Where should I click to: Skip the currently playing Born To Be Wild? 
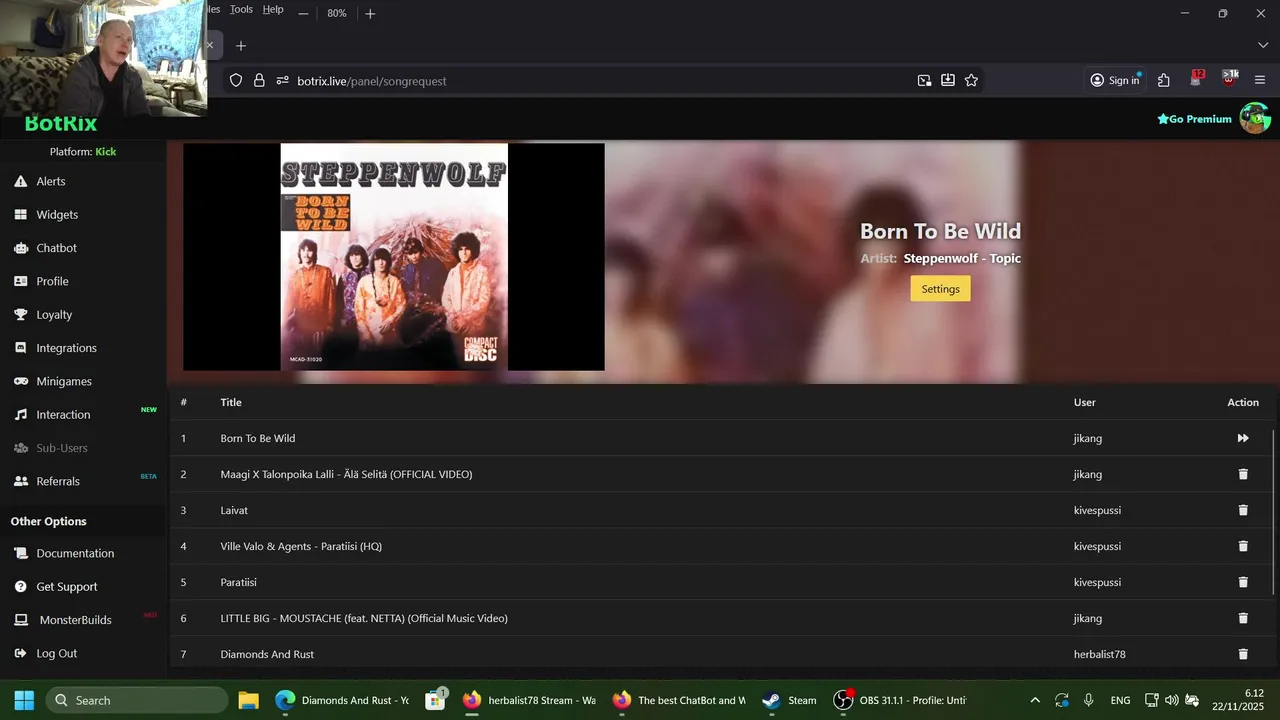point(1243,438)
